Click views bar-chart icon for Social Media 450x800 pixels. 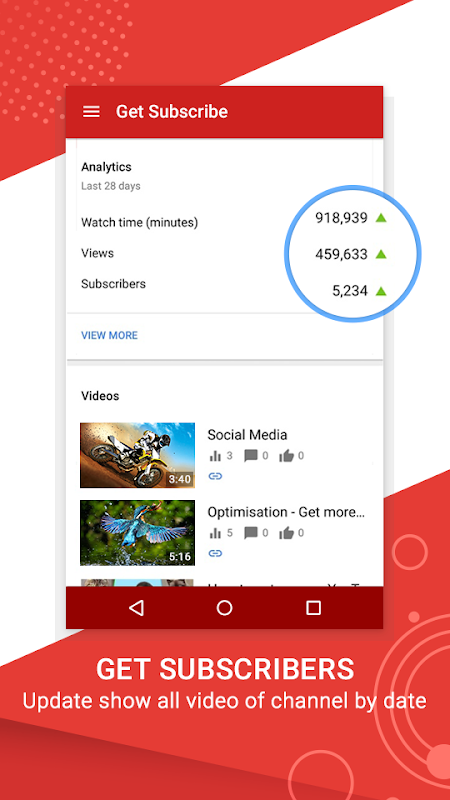tap(215, 456)
